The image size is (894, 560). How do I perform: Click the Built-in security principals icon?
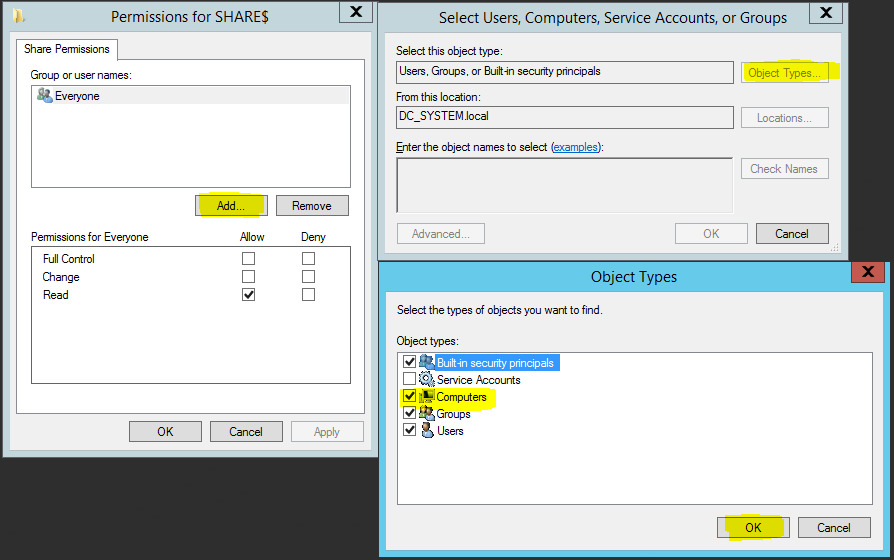tap(426, 362)
